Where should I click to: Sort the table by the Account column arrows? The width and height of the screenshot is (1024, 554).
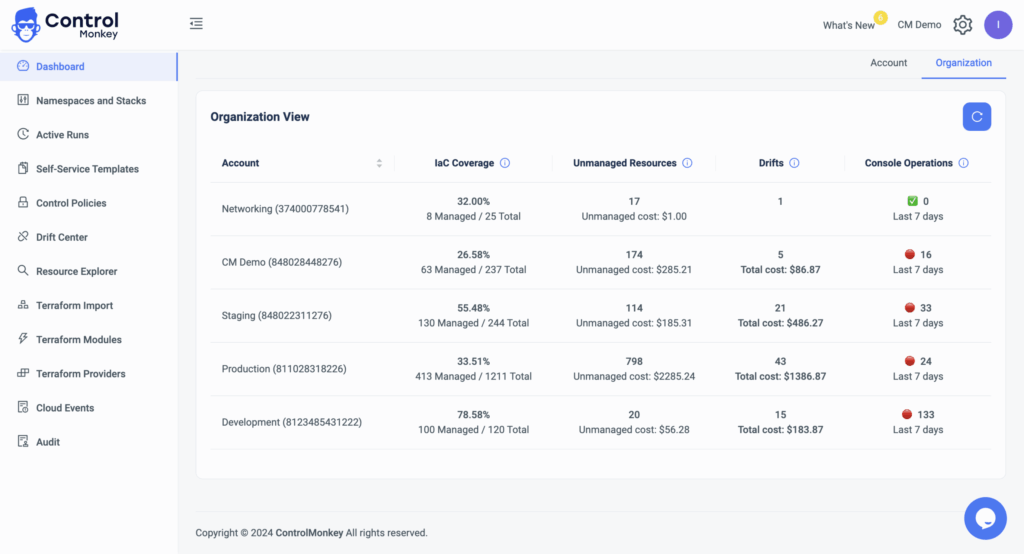click(379, 163)
